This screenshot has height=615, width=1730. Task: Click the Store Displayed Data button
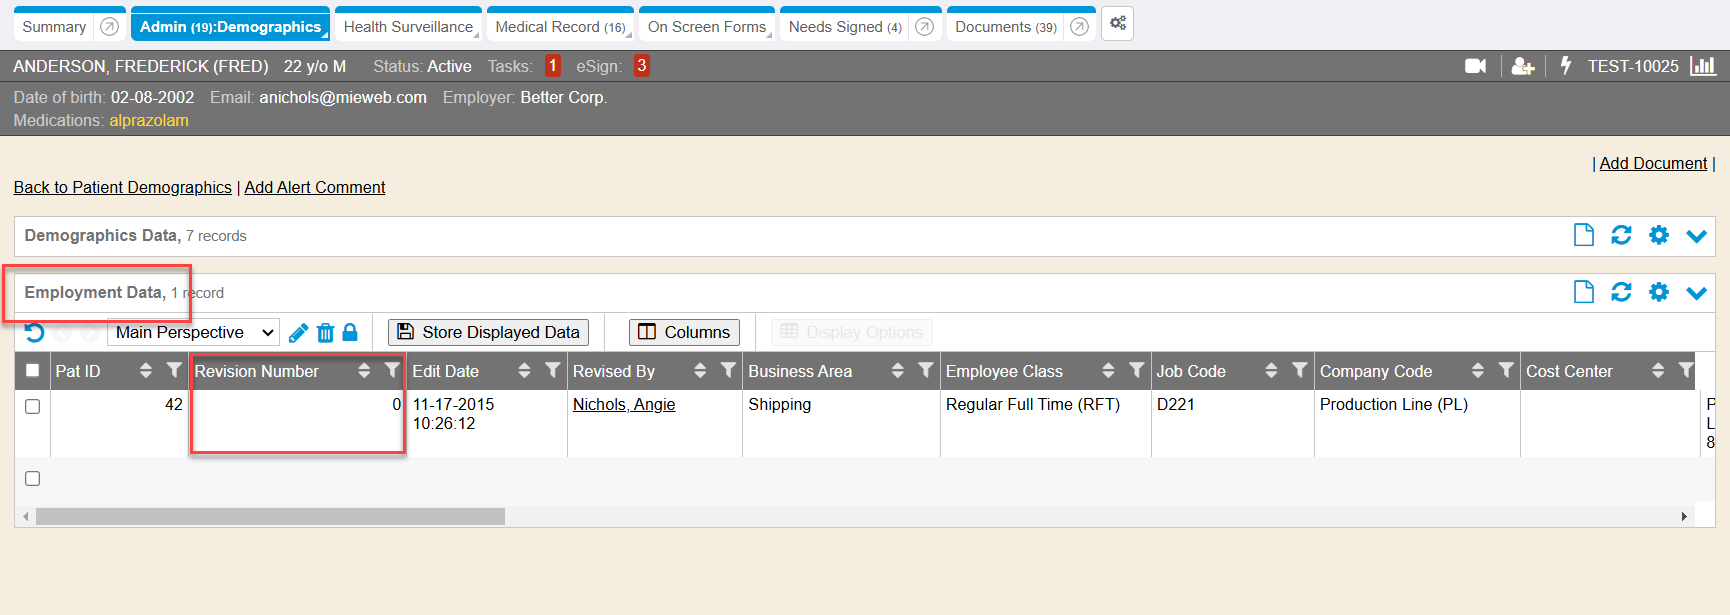click(488, 332)
